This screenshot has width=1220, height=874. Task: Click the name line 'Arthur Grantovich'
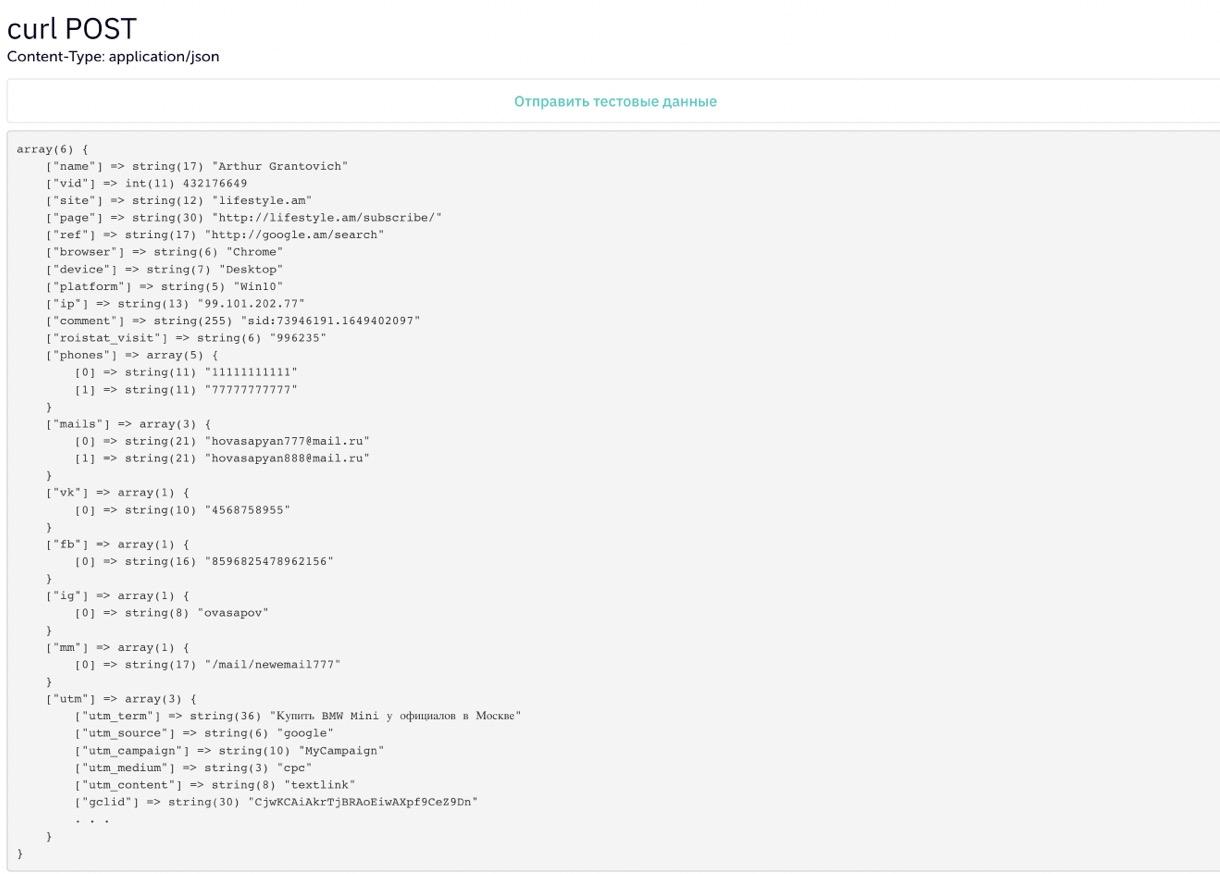[197, 166]
